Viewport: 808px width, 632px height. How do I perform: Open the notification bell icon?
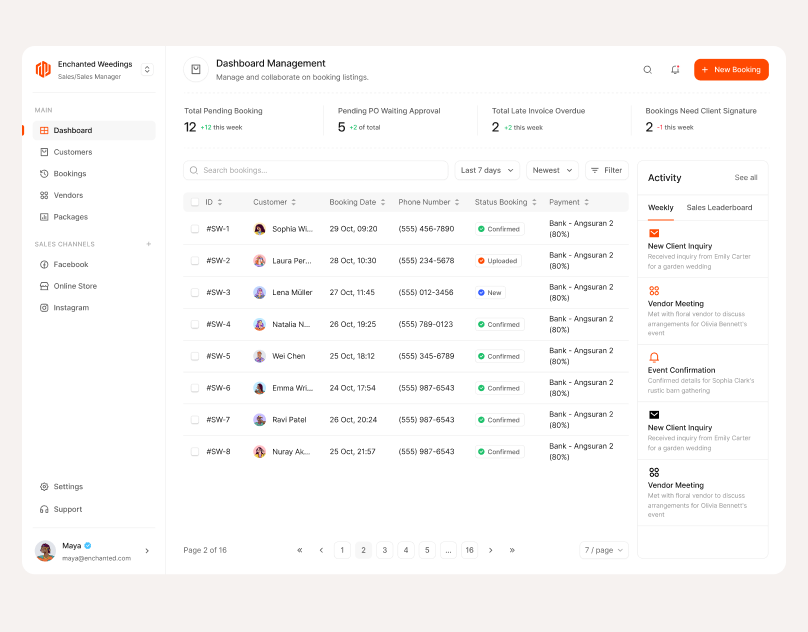[675, 69]
